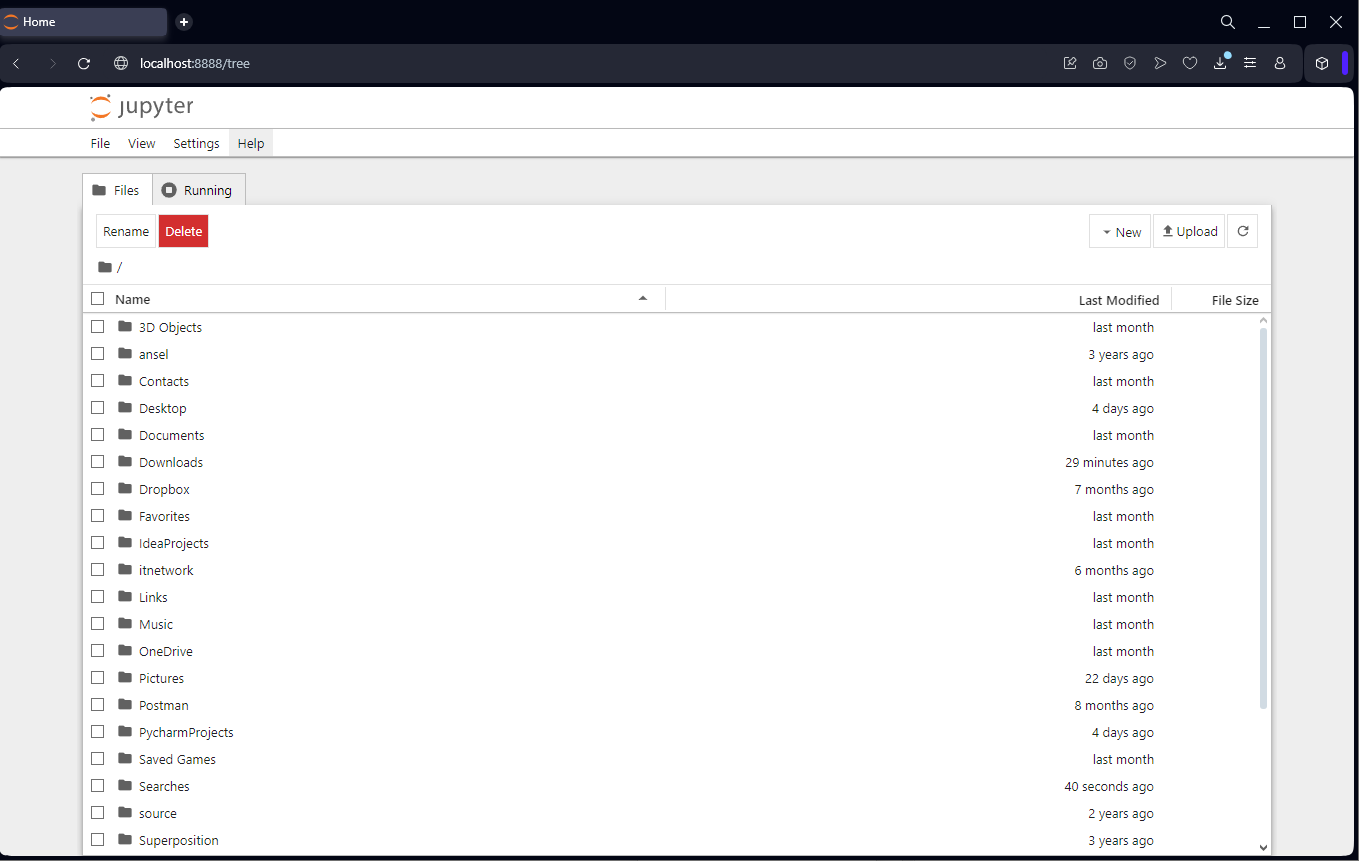1359x861 pixels.
Task: Tick the IdeaProjects checkbox
Action: pyautogui.click(x=98, y=542)
